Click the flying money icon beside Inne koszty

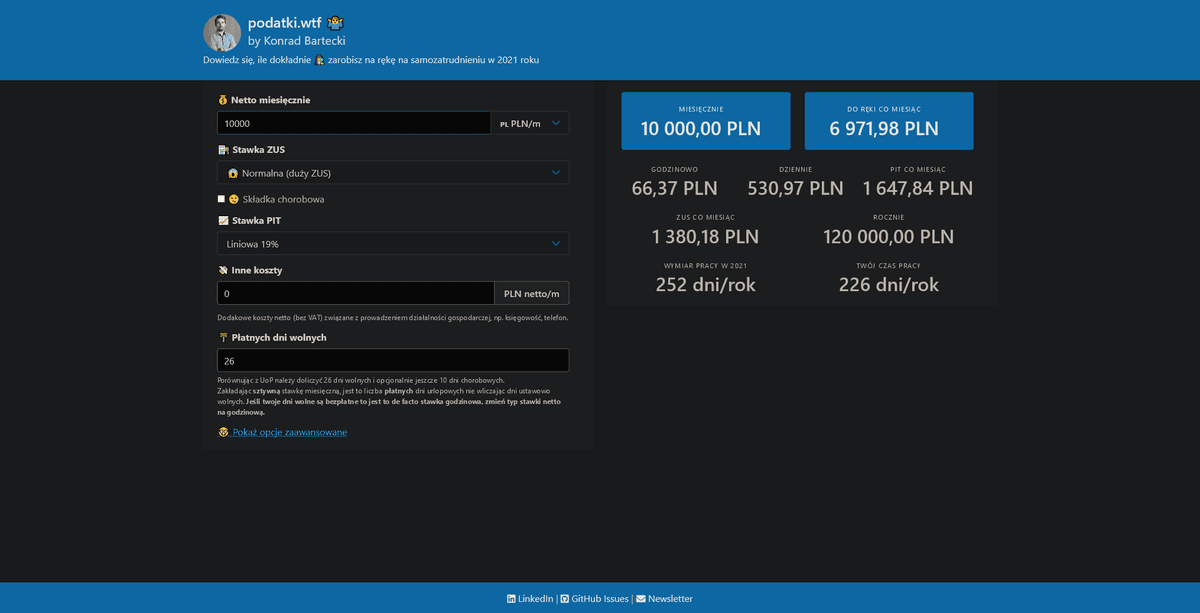coord(223,270)
